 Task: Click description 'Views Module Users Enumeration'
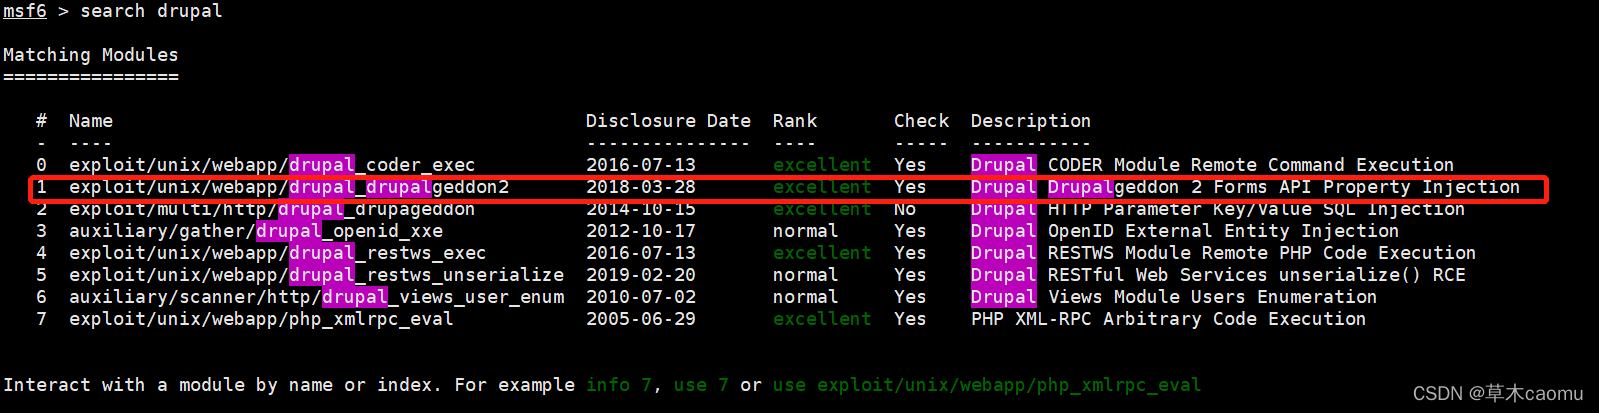[1212, 297]
